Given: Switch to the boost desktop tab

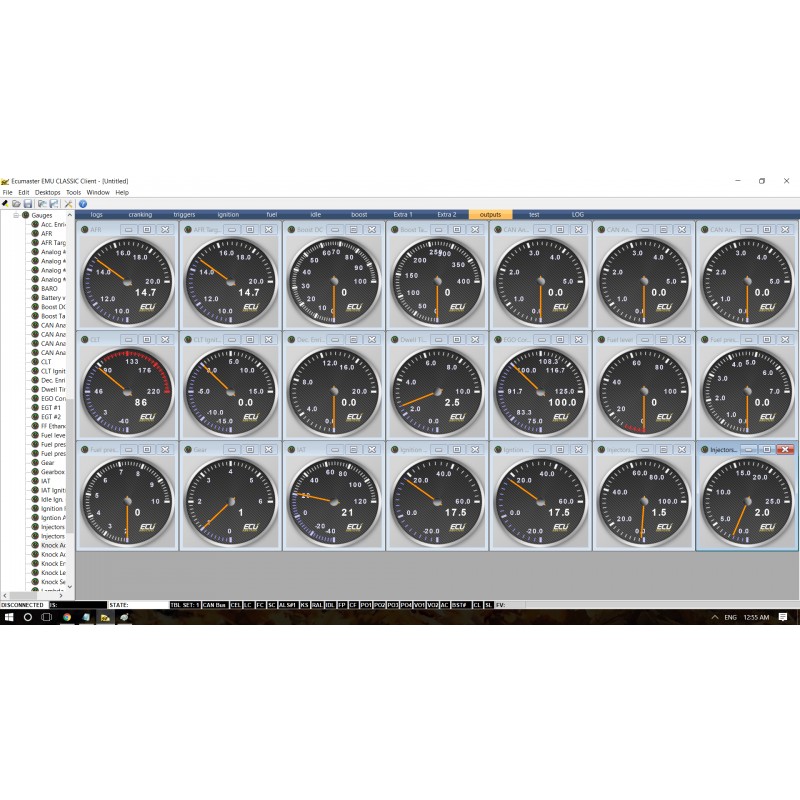Looking at the screenshot, I should coord(359,215).
